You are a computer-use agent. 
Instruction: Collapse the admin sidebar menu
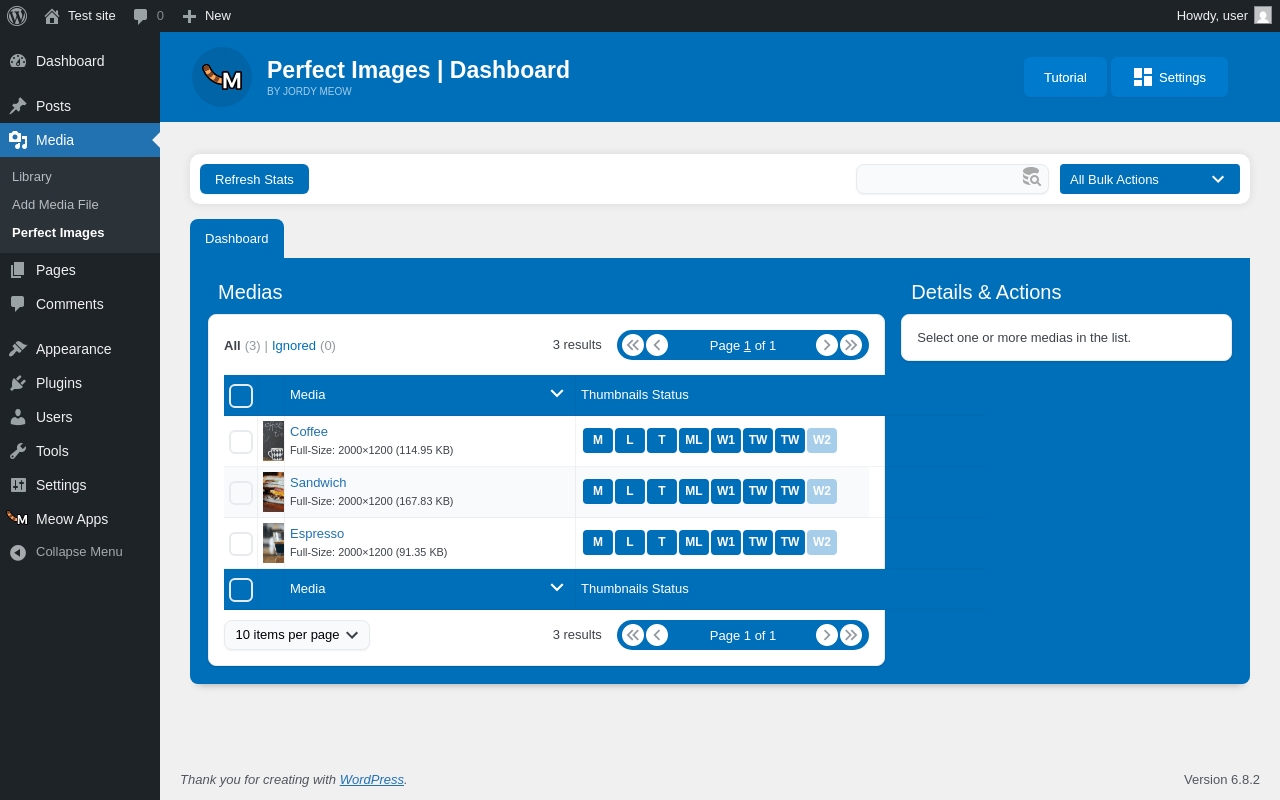(80, 552)
